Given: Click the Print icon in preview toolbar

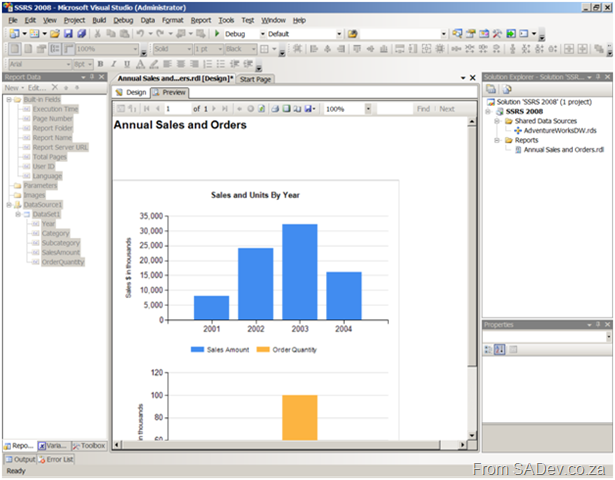Looking at the screenshot, I should point(275,109).
